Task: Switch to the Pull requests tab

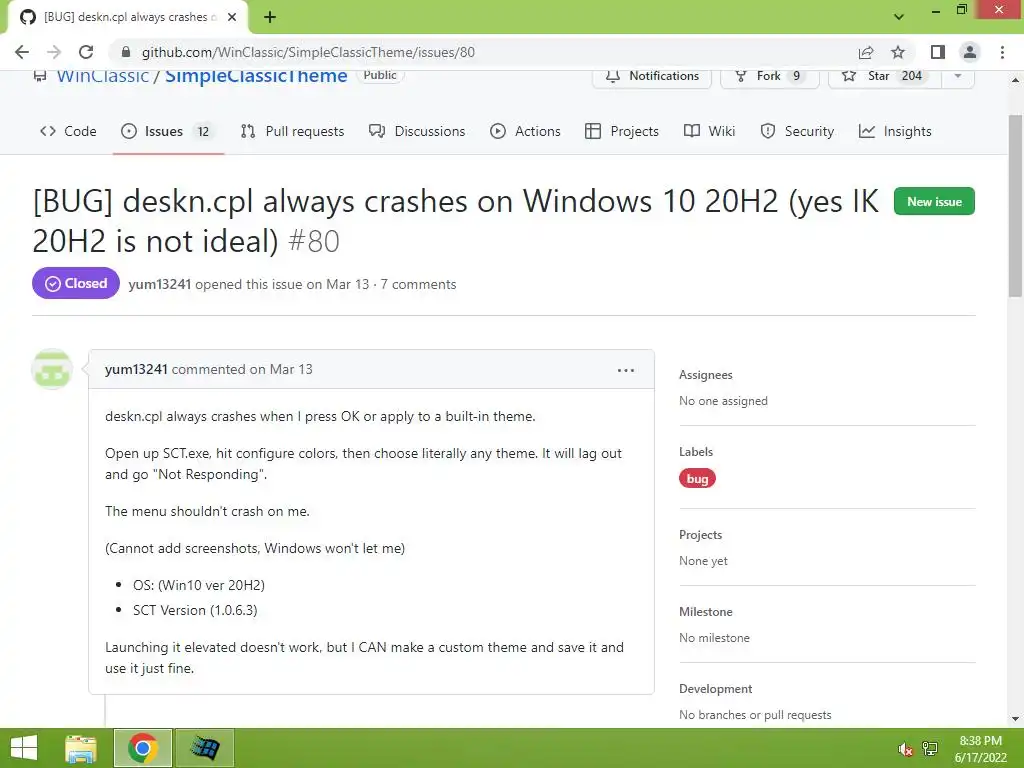Action: click(293, 131)
